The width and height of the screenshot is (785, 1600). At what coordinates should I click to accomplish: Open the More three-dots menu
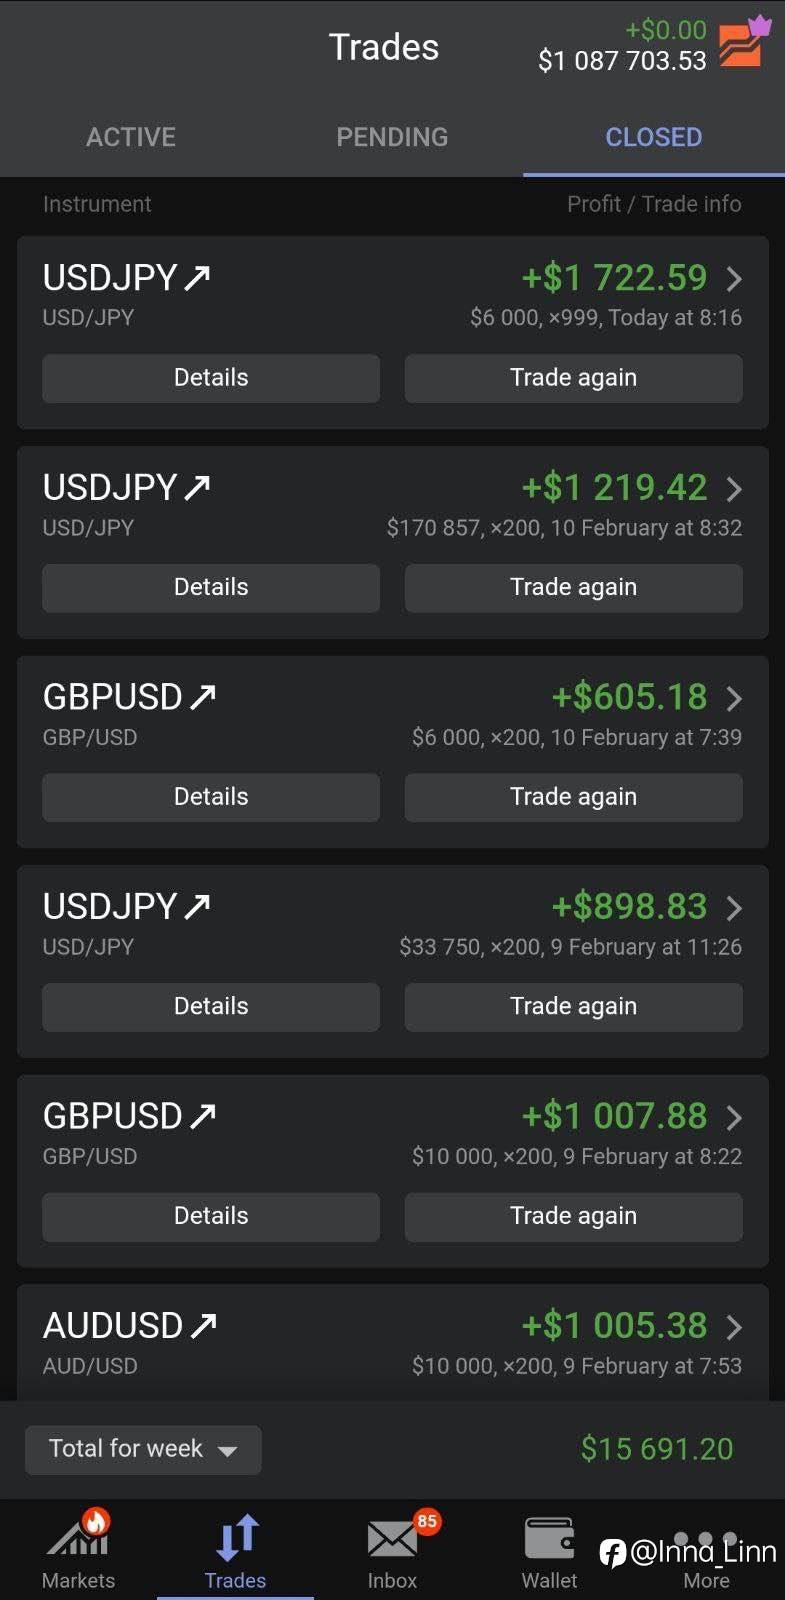click(x=706, y=1540)
